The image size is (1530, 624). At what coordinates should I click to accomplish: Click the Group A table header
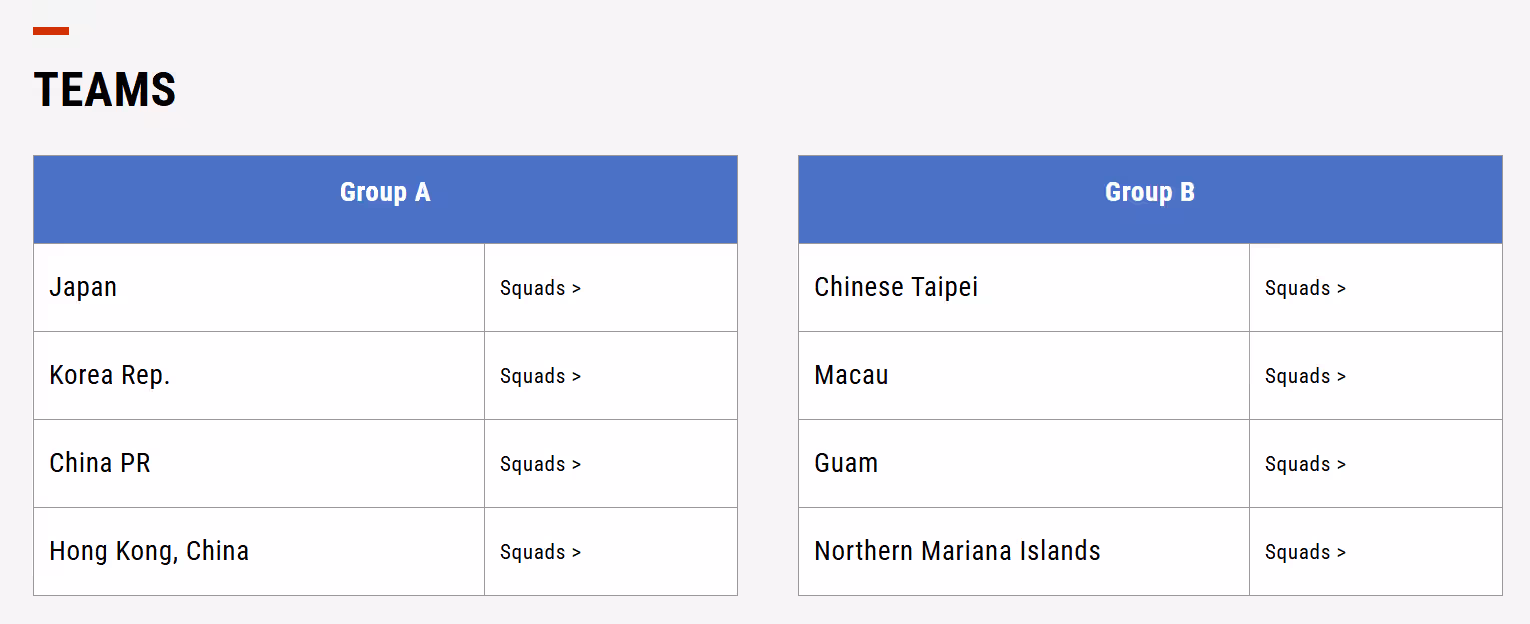click(385, 192)
